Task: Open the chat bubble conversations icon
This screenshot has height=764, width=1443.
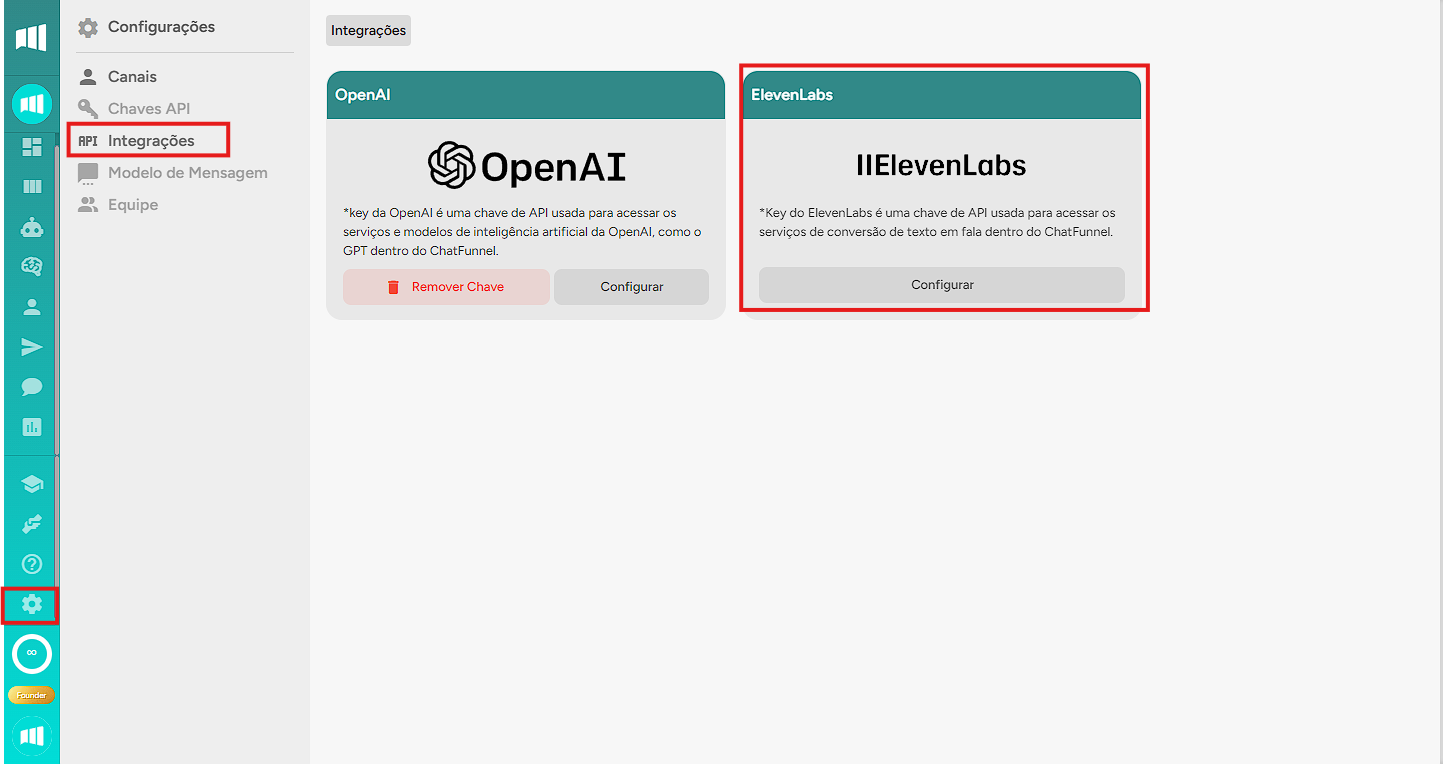Action: (x=32, y=387)
